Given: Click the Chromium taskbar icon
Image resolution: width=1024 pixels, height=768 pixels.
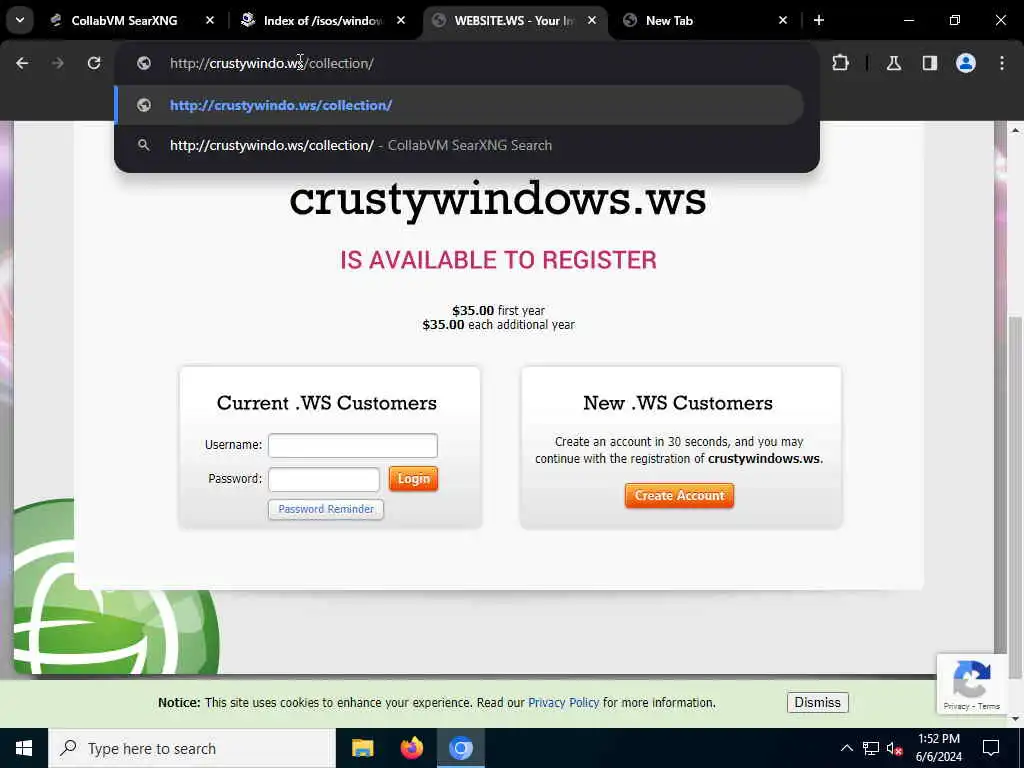Looking at the screenshot, I should click(460, 748).
